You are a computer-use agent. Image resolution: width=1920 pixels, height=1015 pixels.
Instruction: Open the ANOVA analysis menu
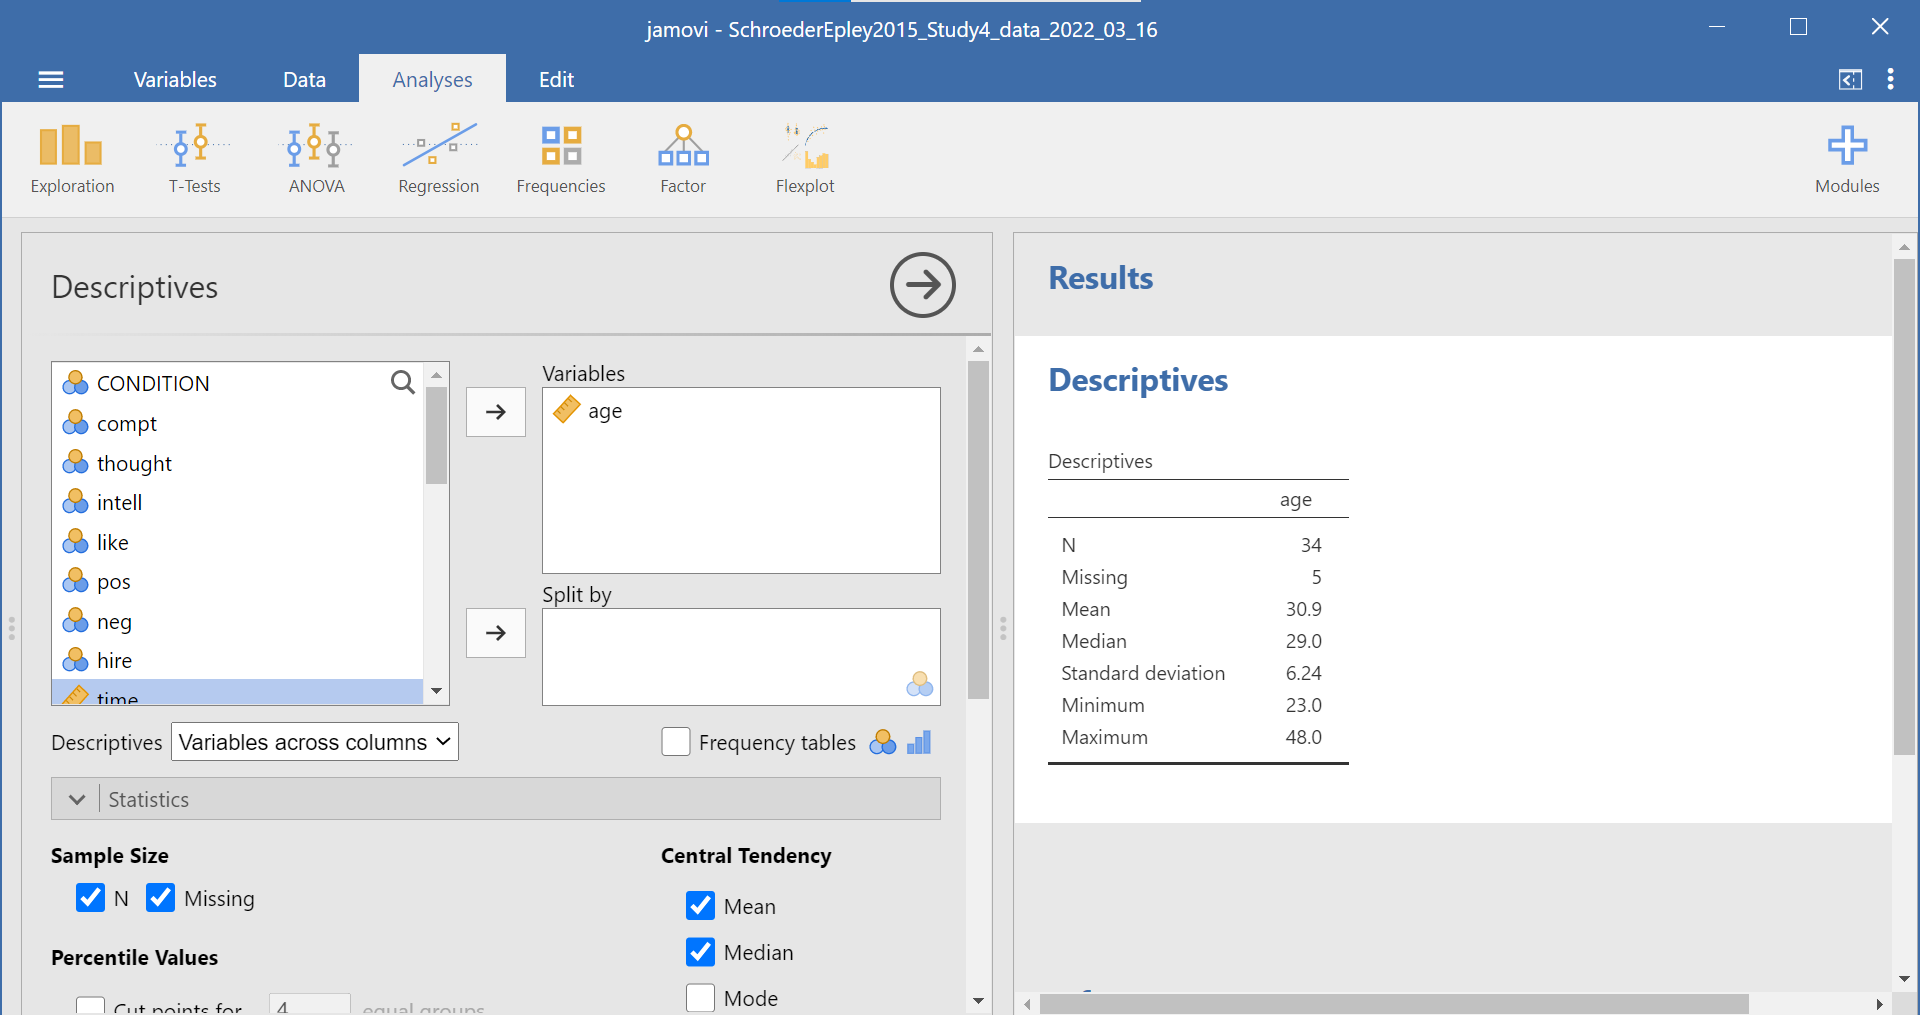(316, 158)
